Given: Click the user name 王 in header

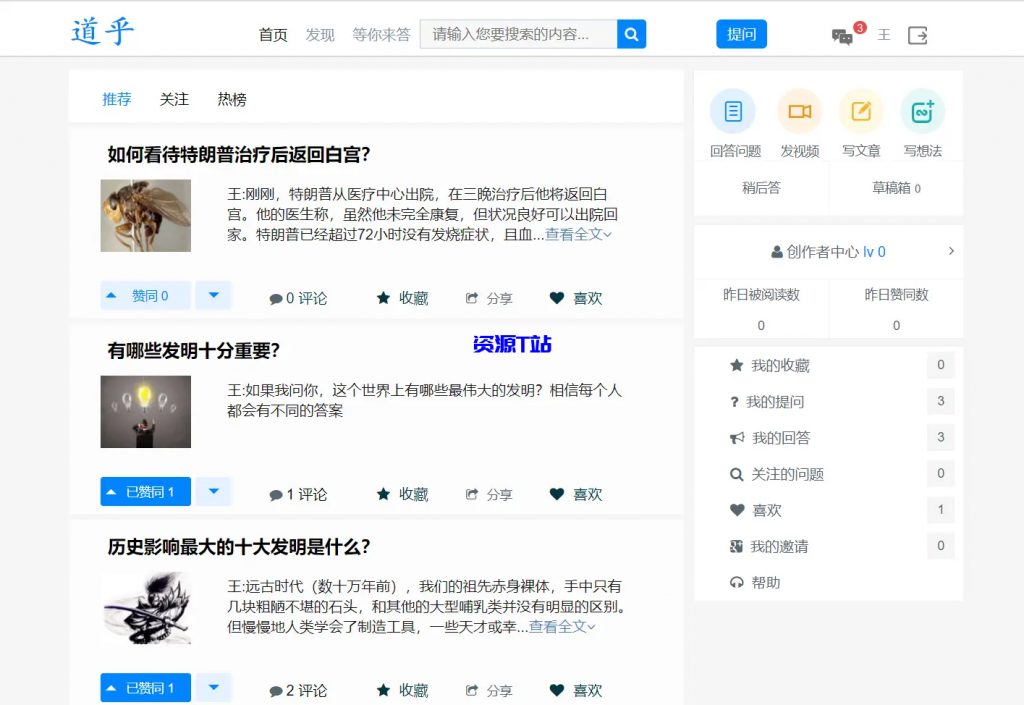Looking at the screenshot, I should (x=884, y=35).
